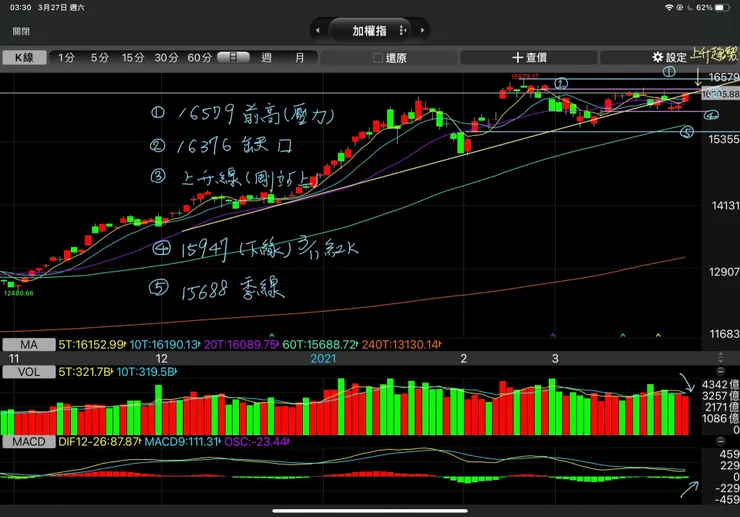Toggle the 還原 checkbox

pyautogui.click(x=378, y=58)
